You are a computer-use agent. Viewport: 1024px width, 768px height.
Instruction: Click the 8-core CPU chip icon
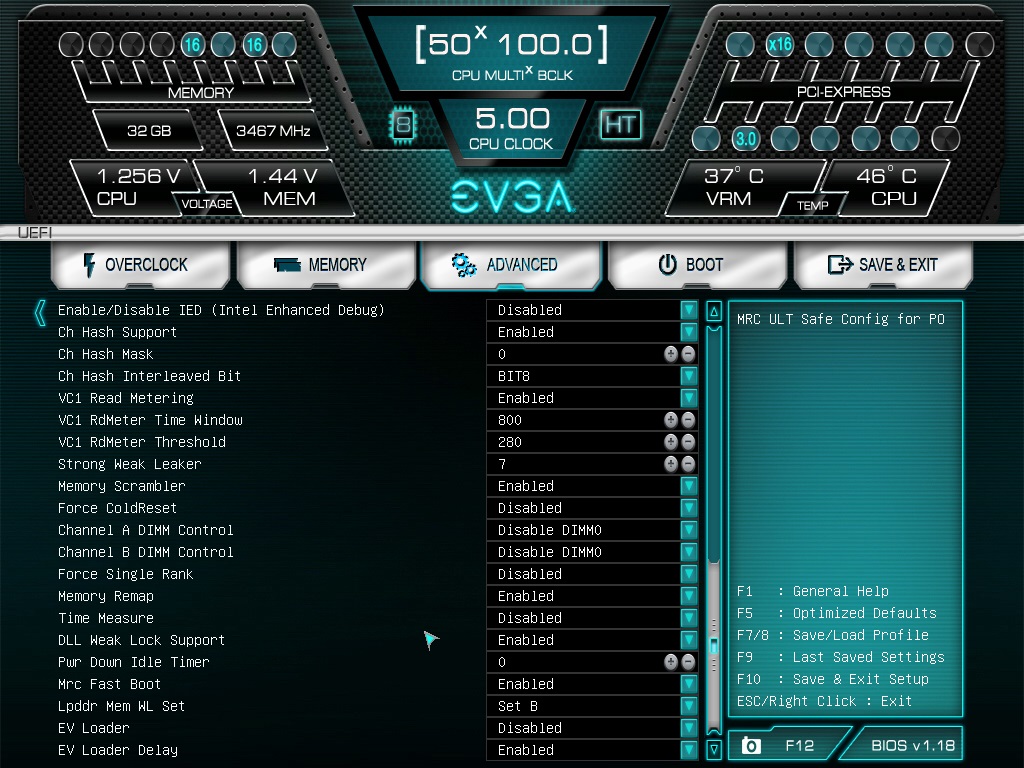point(403,124)
